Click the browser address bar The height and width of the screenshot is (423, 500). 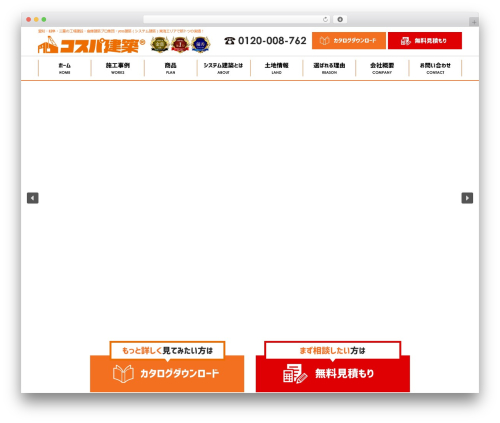[x=237, y=19]
